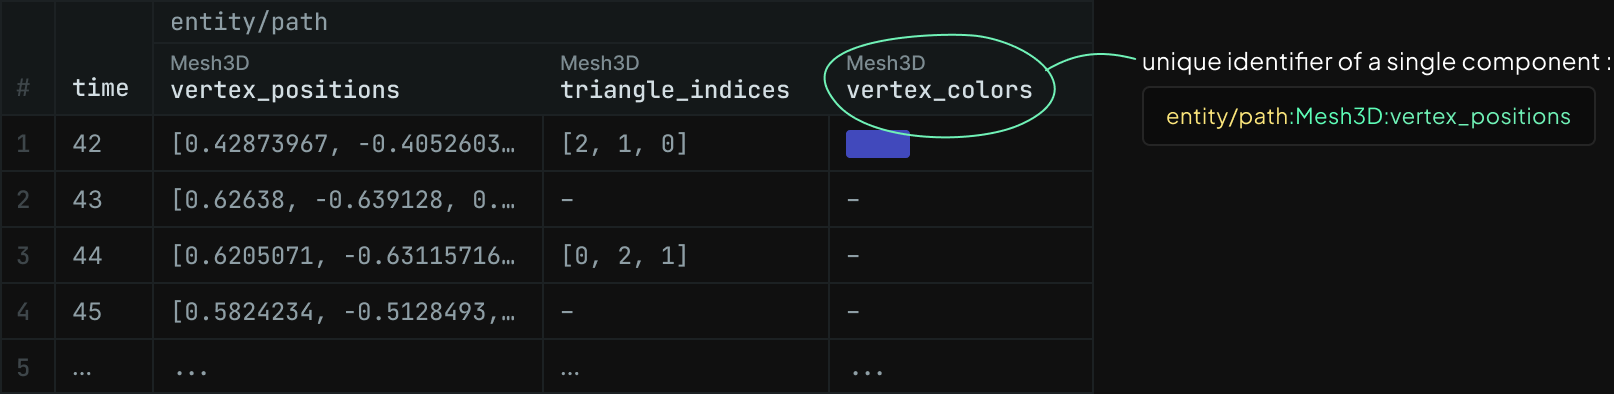The image size is (1614, 394).
Task: Select triangle_indices cell [0, 2, 1]
Action: (685, 256)
